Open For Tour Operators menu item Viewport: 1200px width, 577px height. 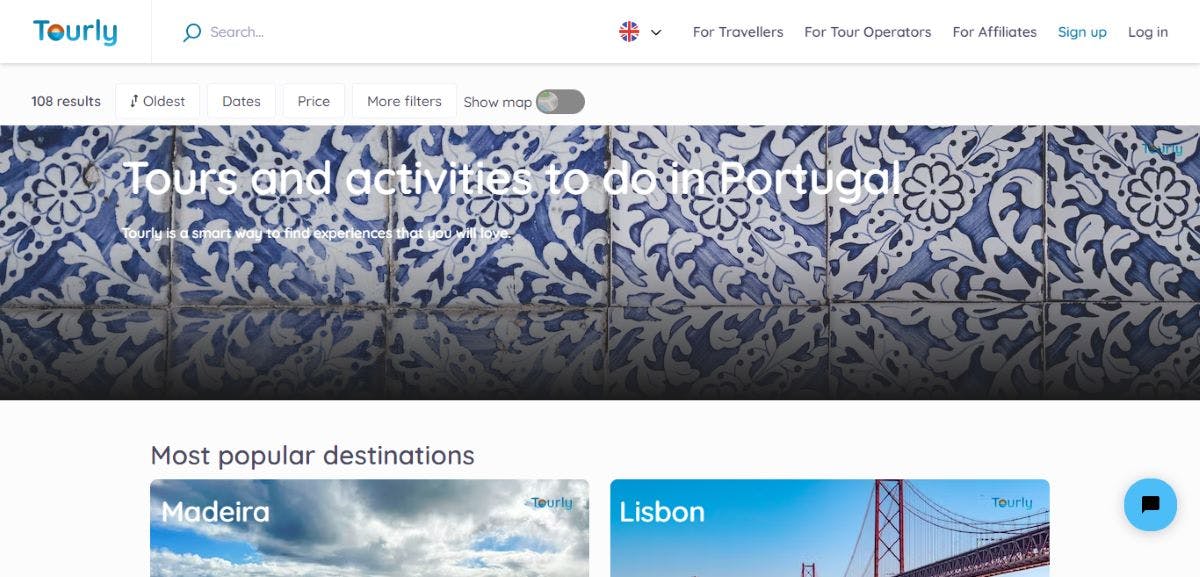(868, 32)
